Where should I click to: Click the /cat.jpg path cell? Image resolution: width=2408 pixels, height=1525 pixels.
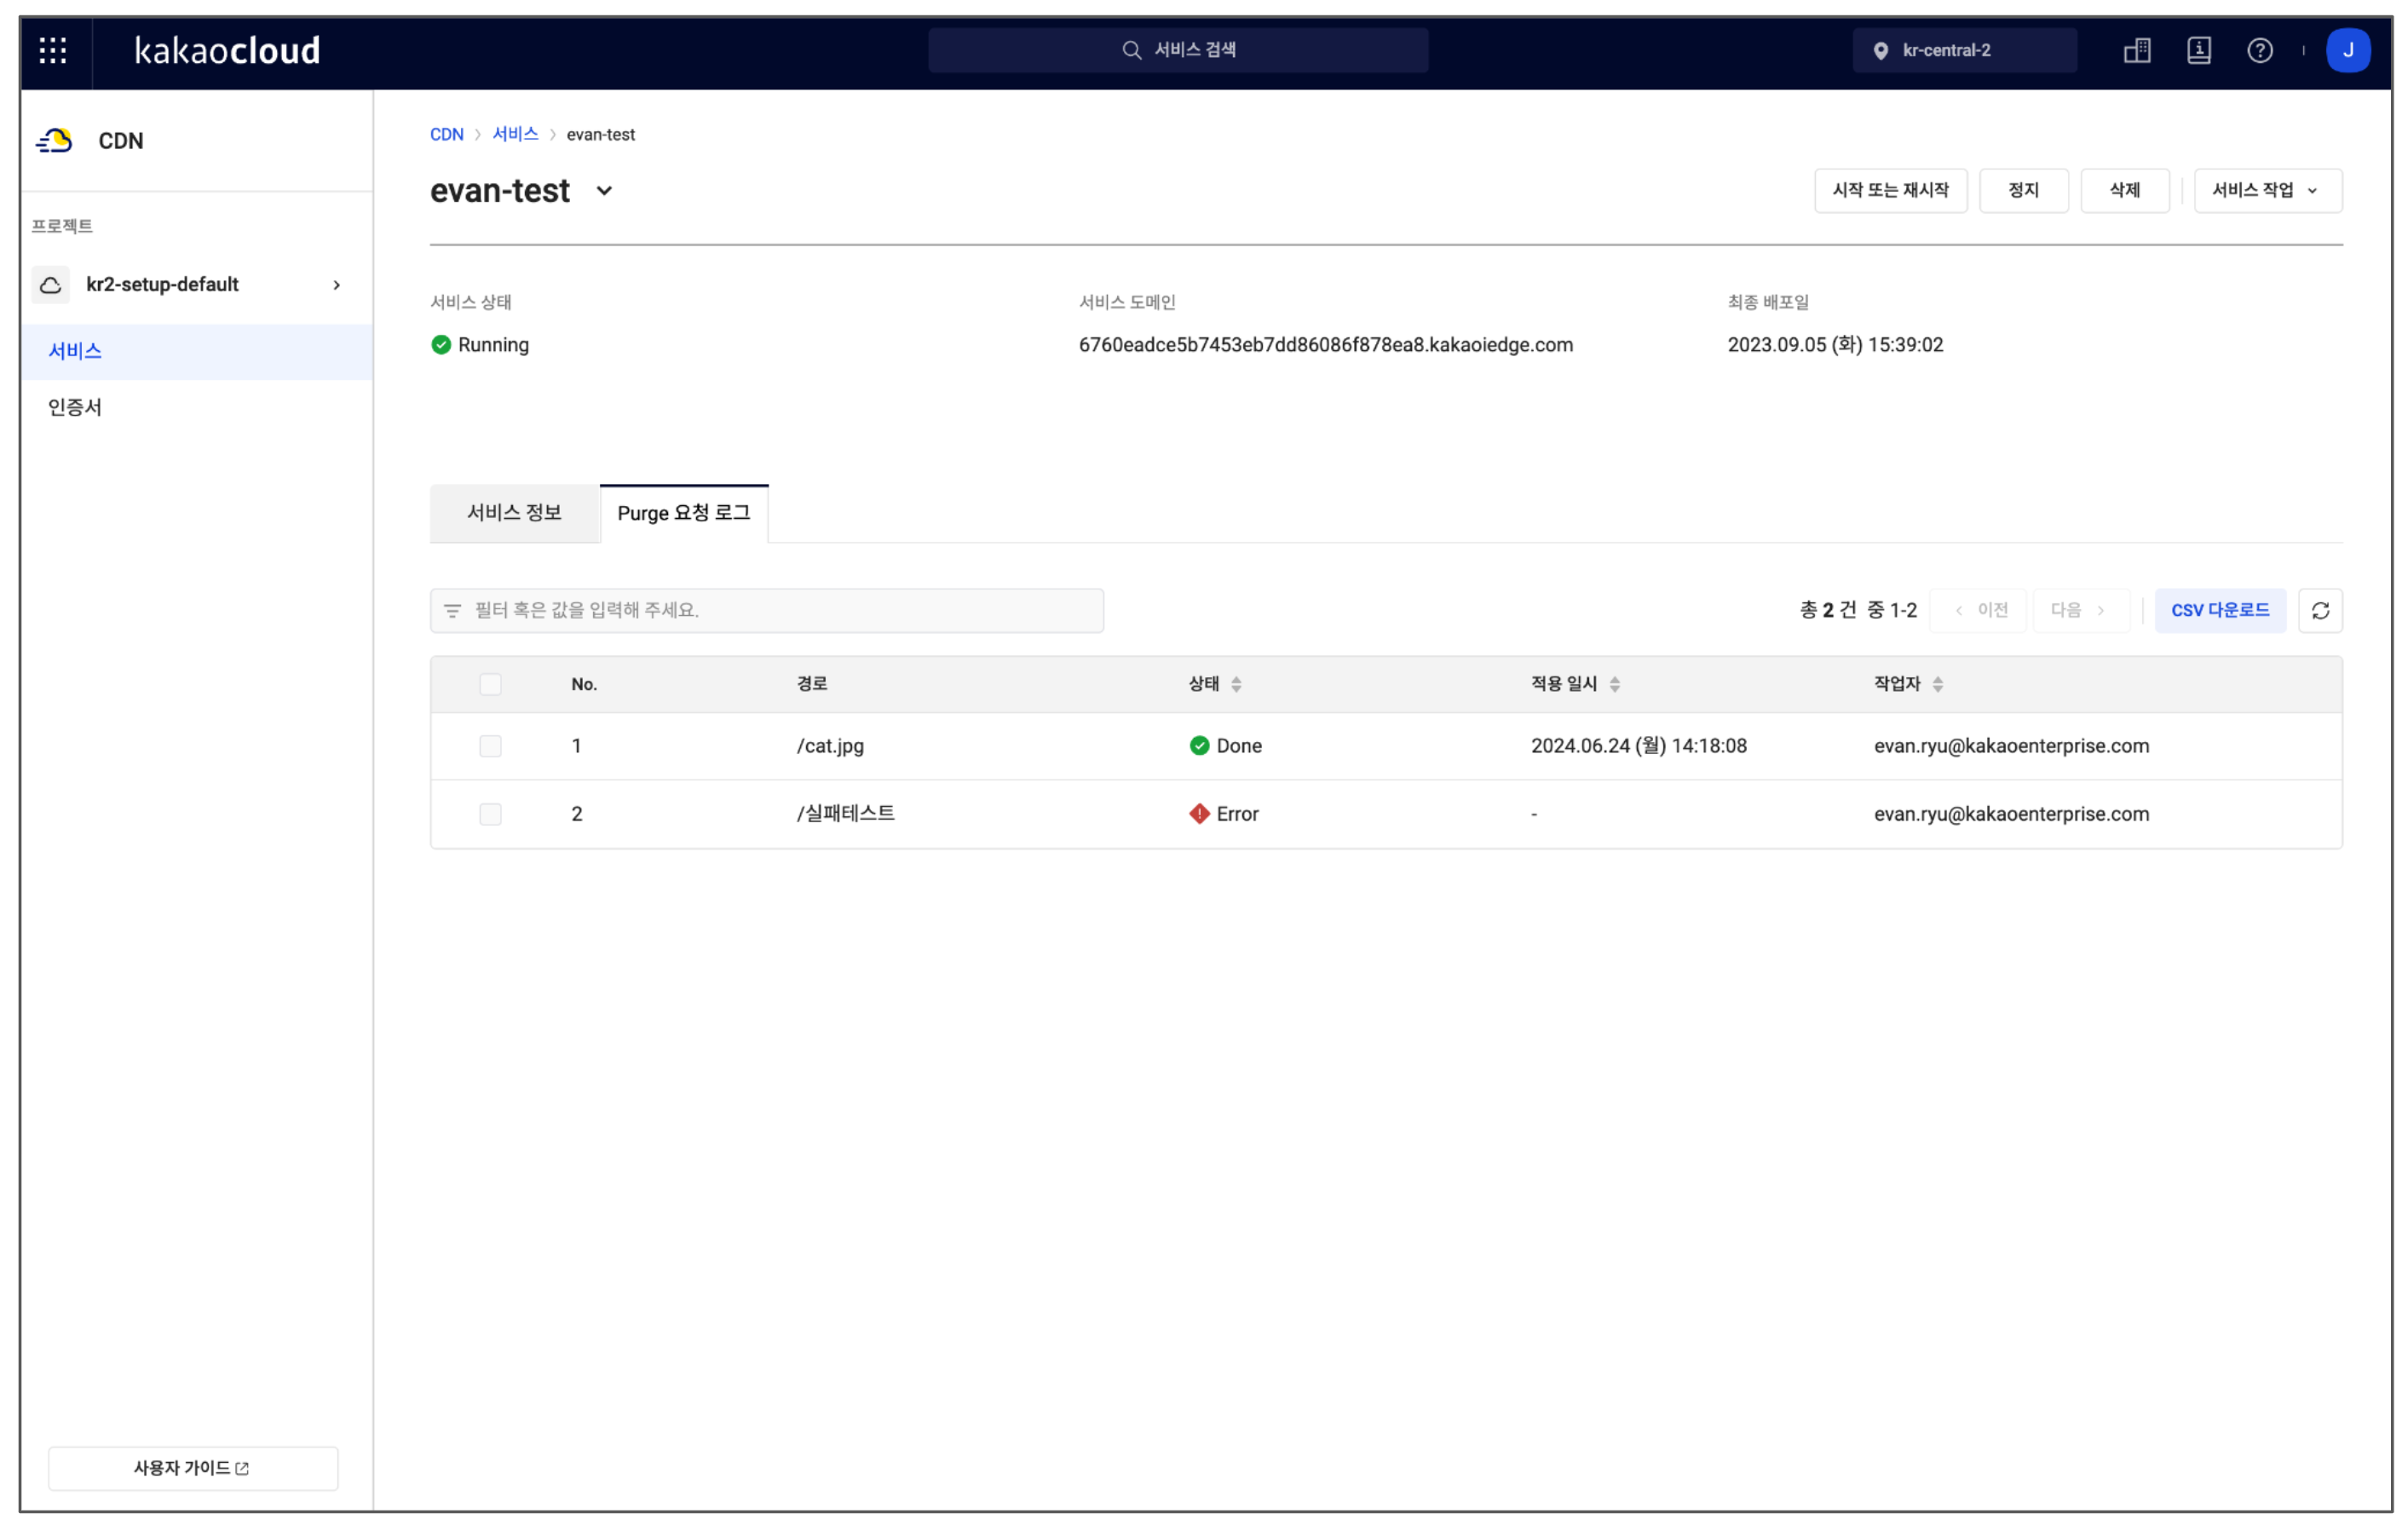[830, 746]
